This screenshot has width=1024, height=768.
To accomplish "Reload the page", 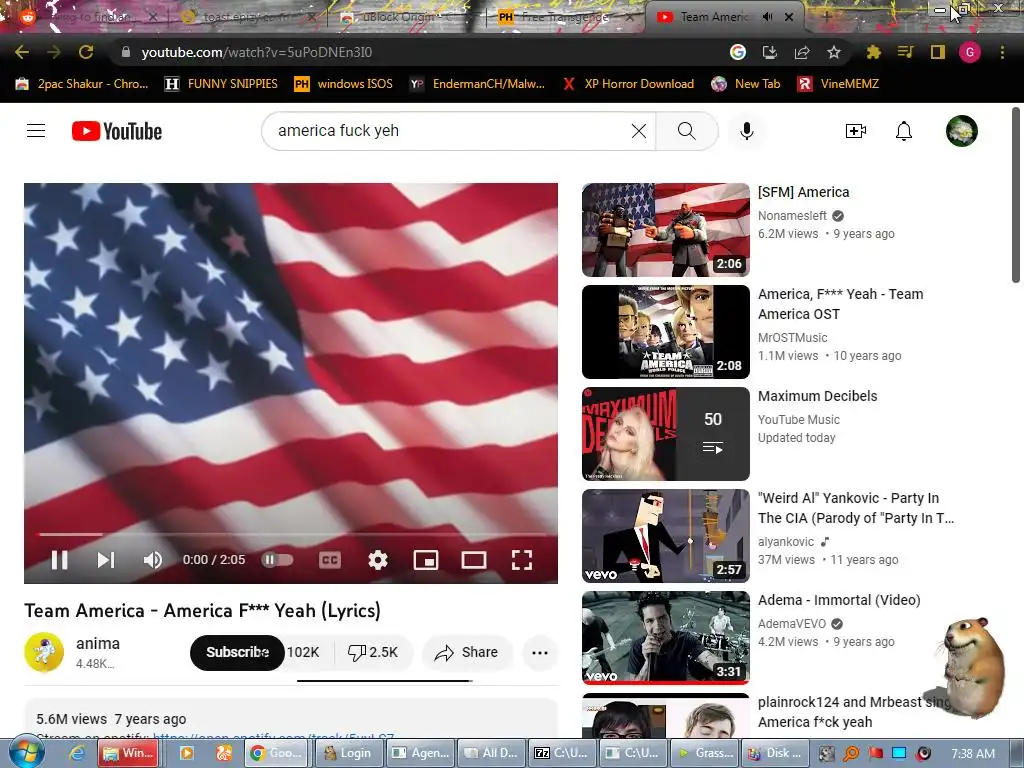I will click(86, 52).
